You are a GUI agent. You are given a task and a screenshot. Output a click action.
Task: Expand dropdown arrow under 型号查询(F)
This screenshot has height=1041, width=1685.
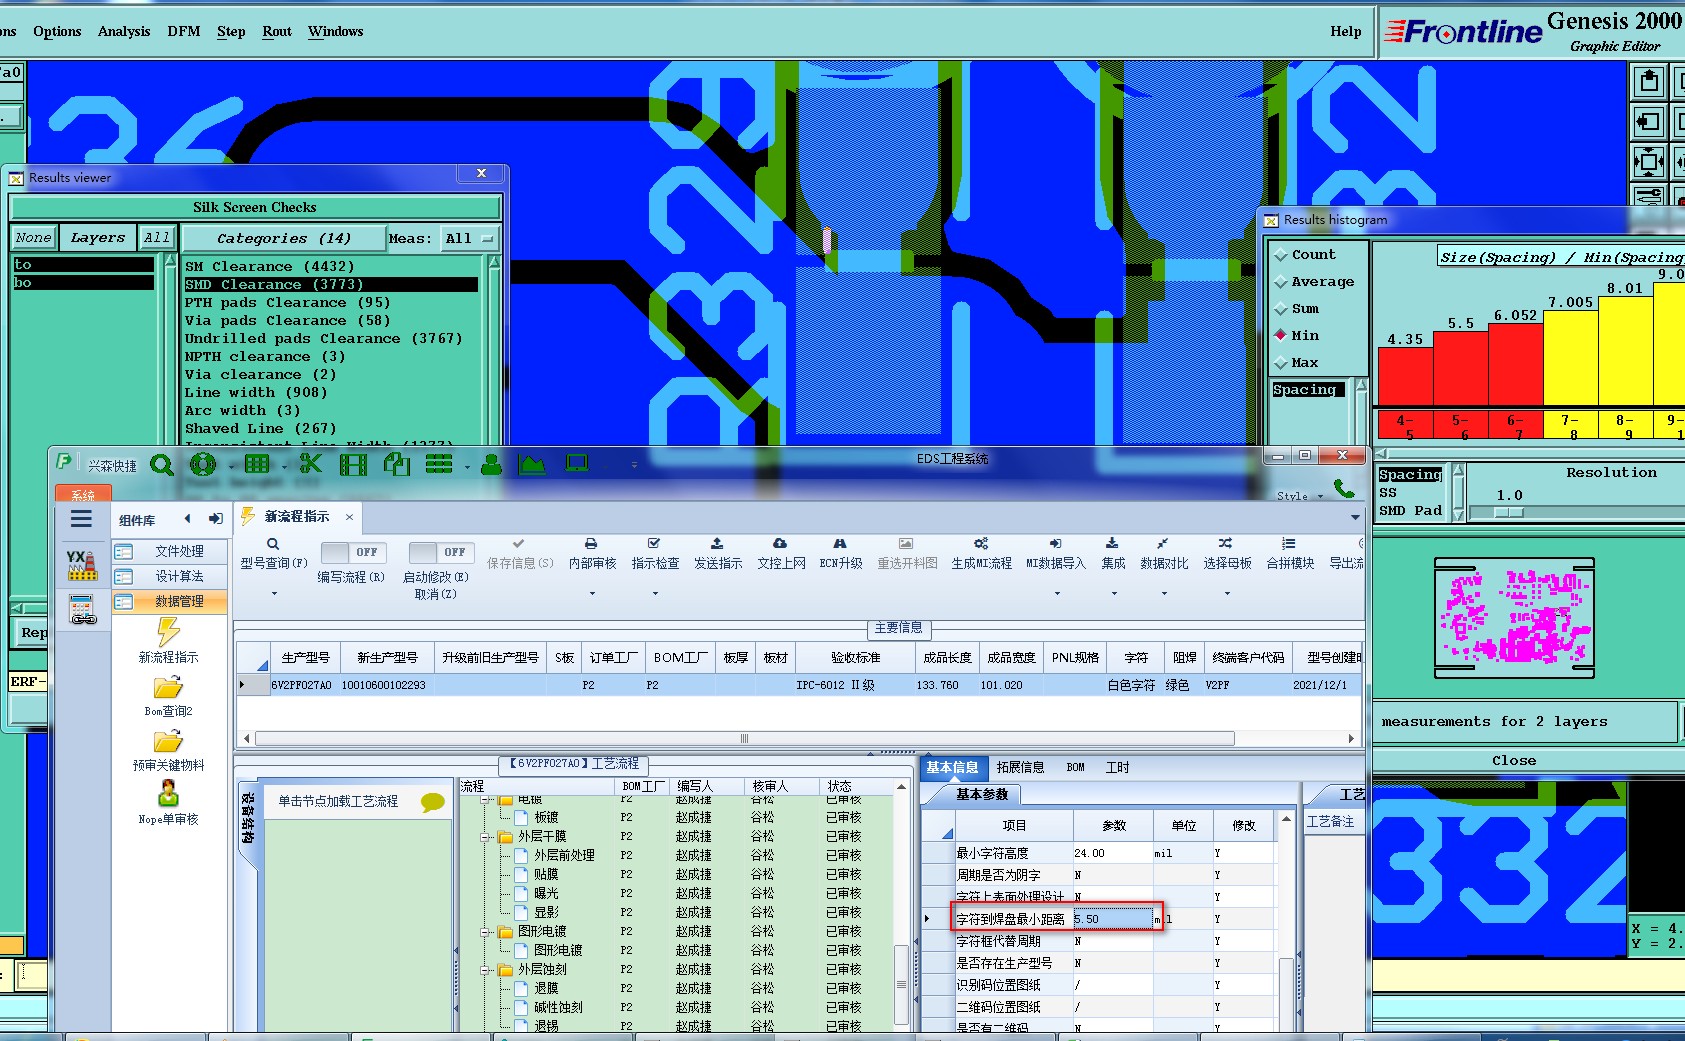[x=274, y=594]
